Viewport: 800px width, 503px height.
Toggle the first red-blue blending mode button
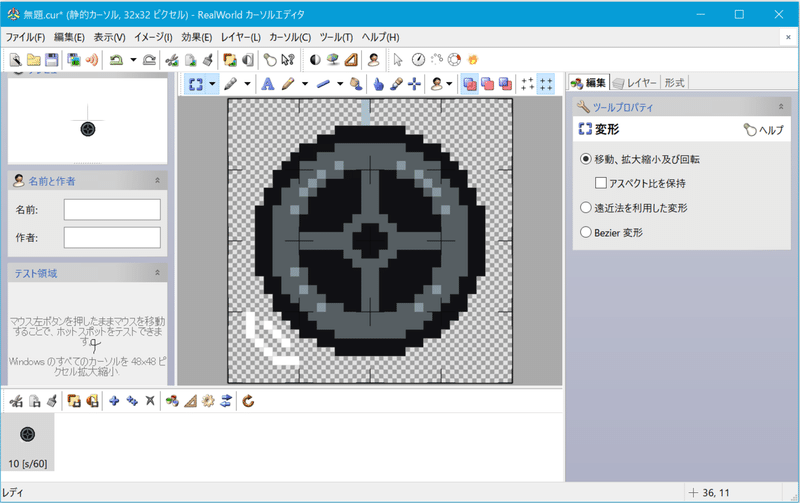469,84
